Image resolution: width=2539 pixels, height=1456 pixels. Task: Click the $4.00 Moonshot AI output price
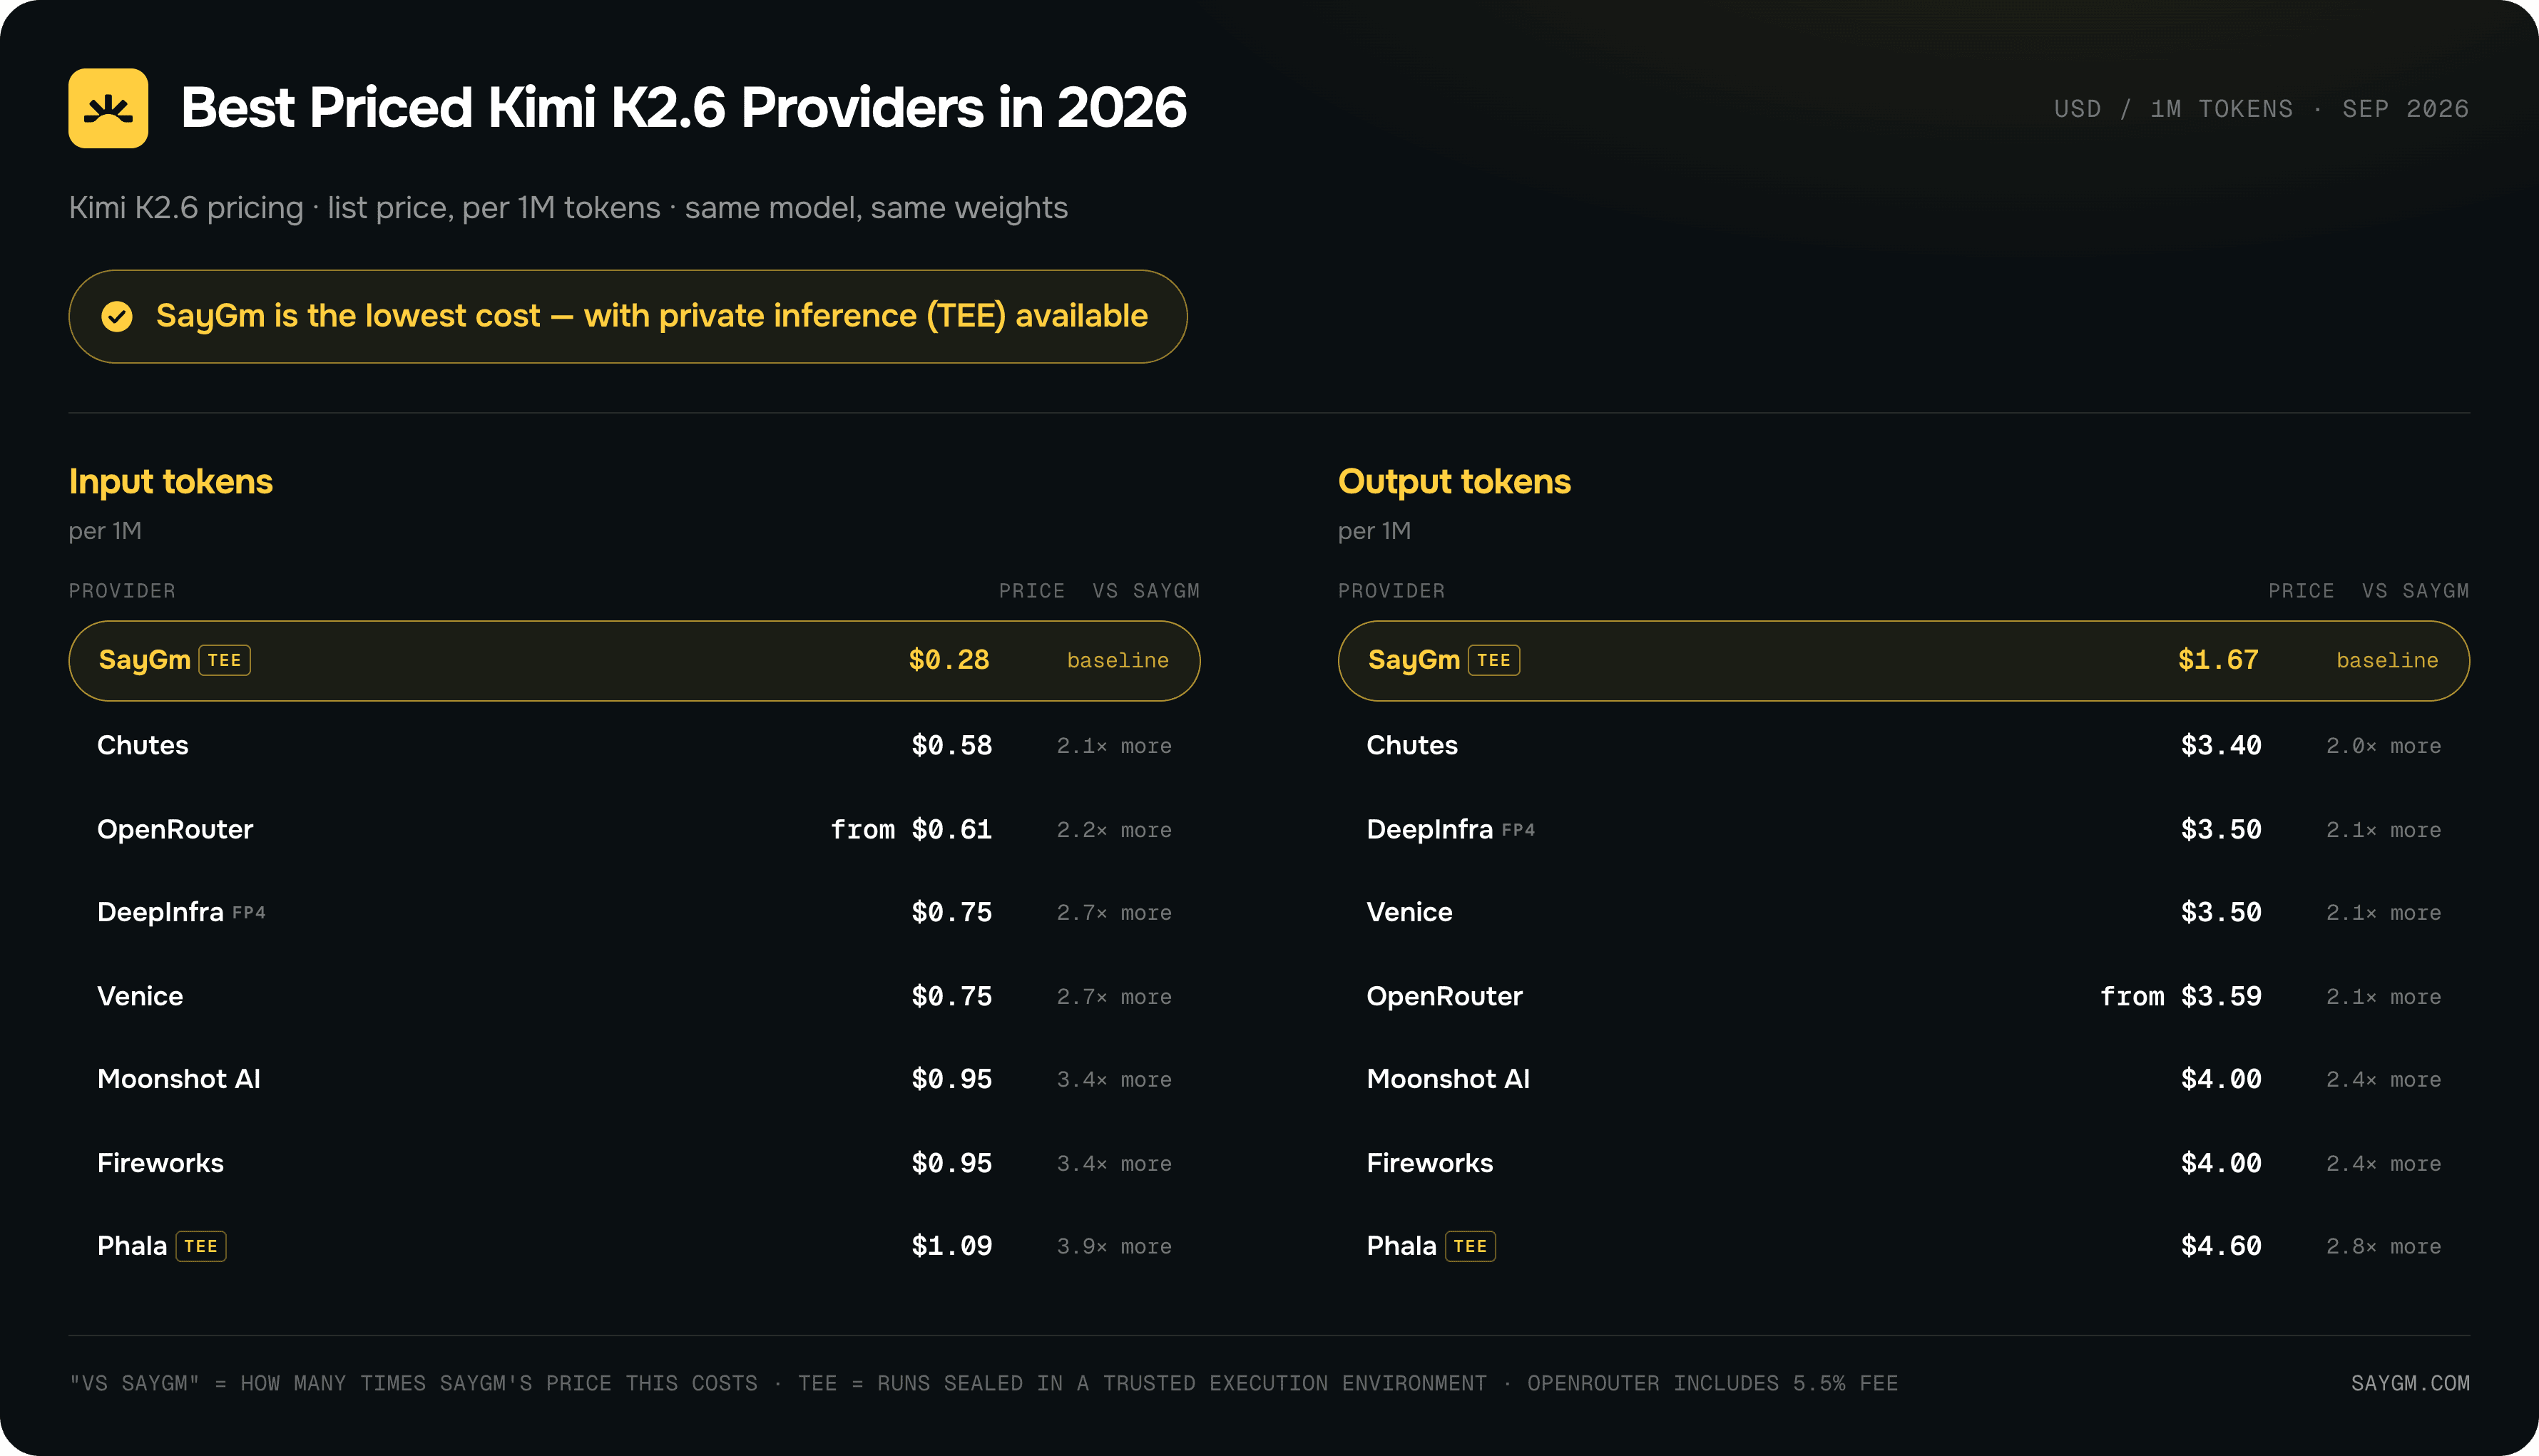click(2221, 1080)
